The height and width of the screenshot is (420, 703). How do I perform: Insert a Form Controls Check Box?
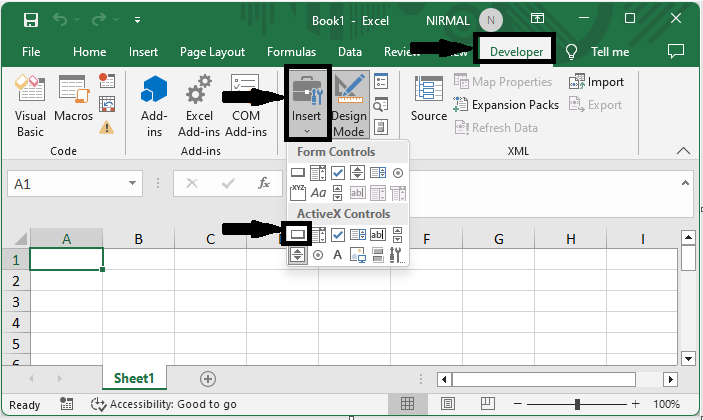pos(338,173)
